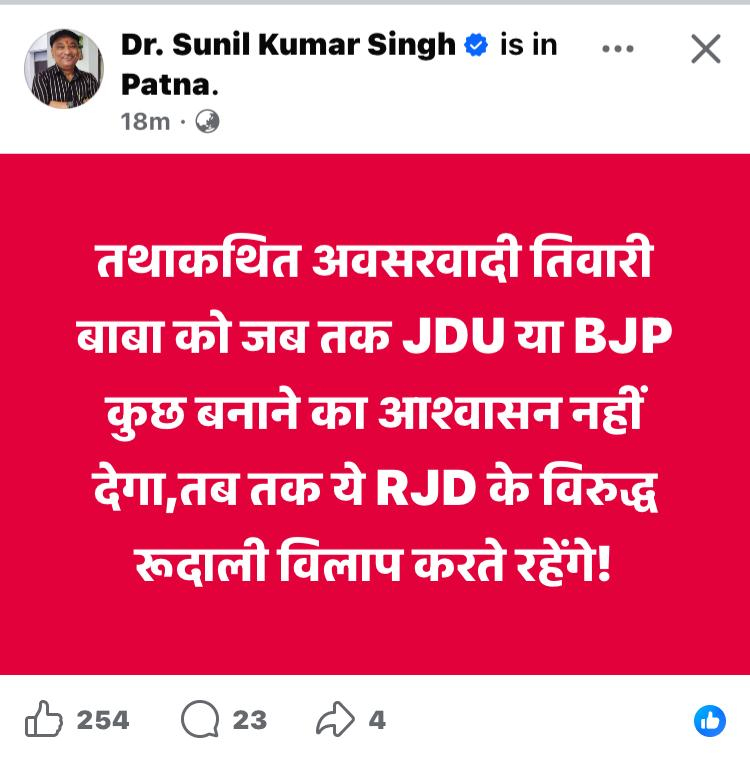View the 23 comments count
This screenshot has width=750, height=761.
250,720
